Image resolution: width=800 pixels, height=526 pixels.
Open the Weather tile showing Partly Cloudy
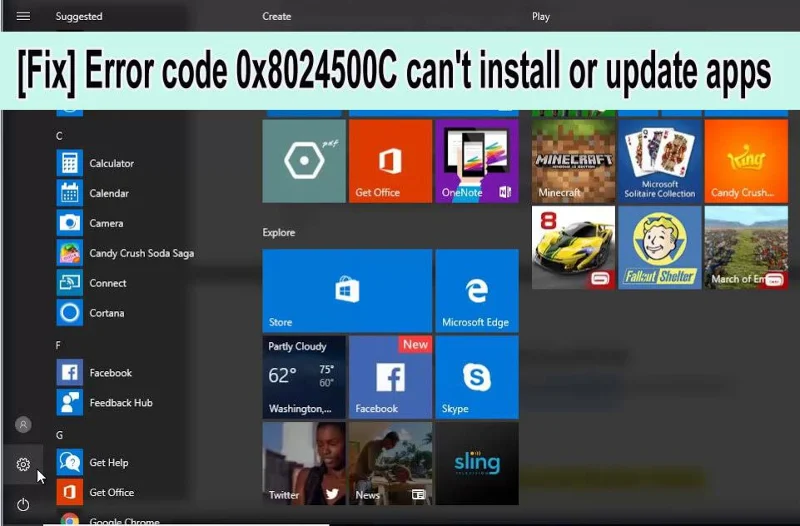(304, 377)
